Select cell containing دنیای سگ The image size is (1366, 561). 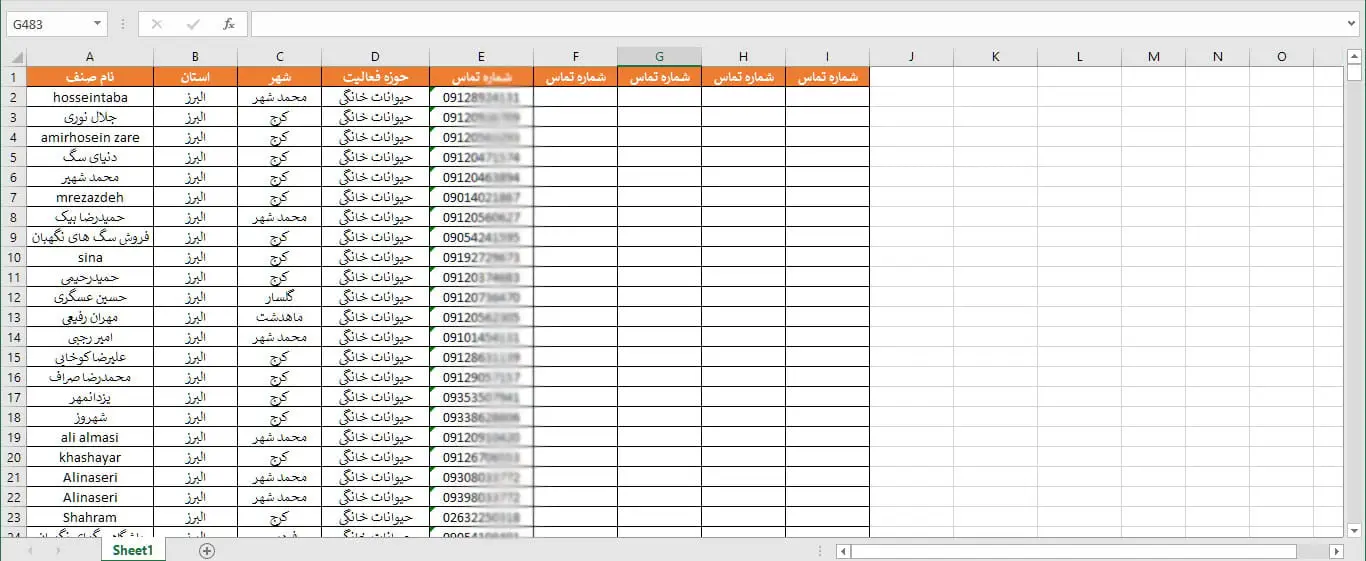tap(90, 157)
